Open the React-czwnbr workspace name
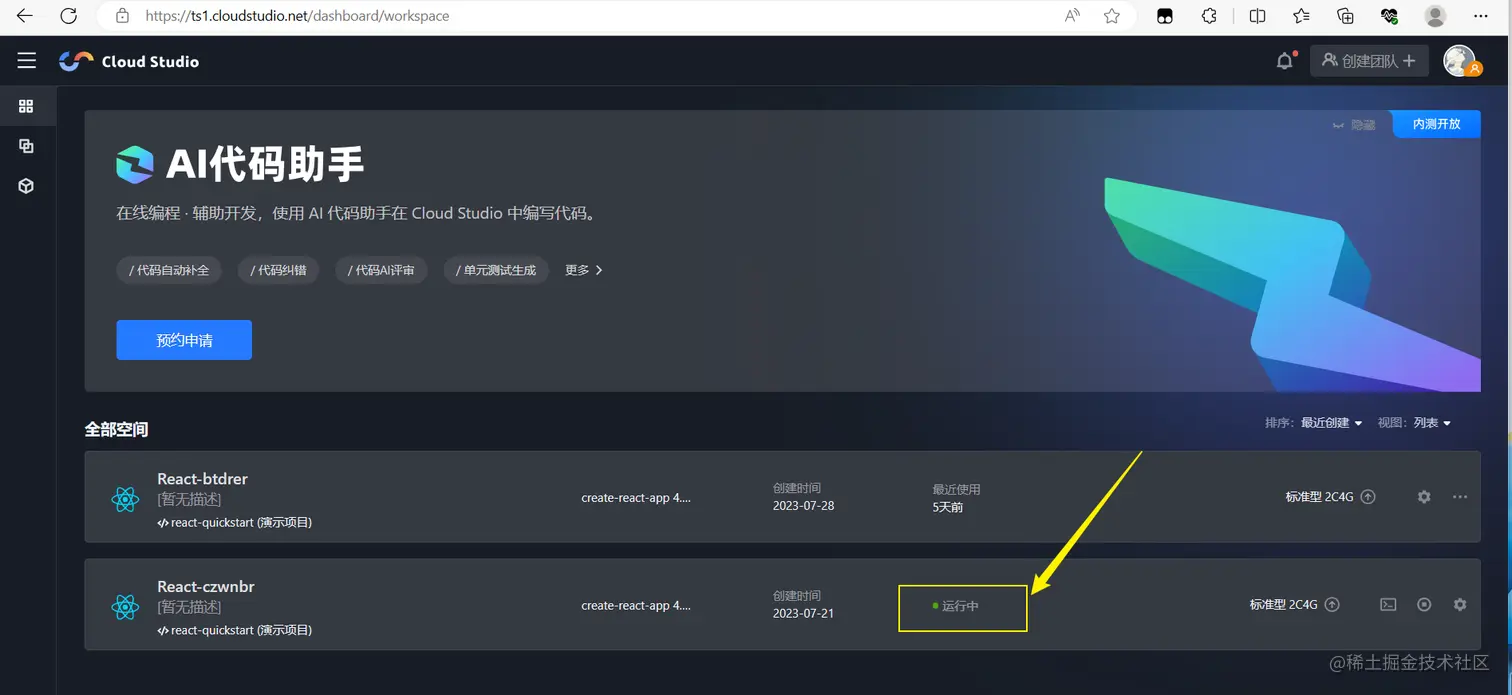This screenshot has height=695, width=1512. 206,587
